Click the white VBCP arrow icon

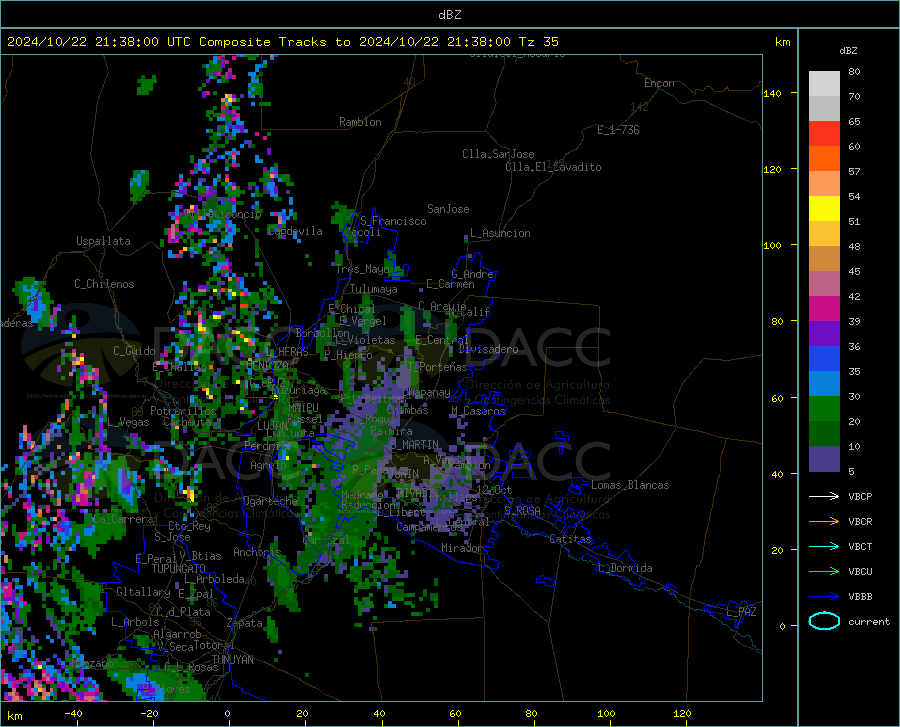coord(824,496)
